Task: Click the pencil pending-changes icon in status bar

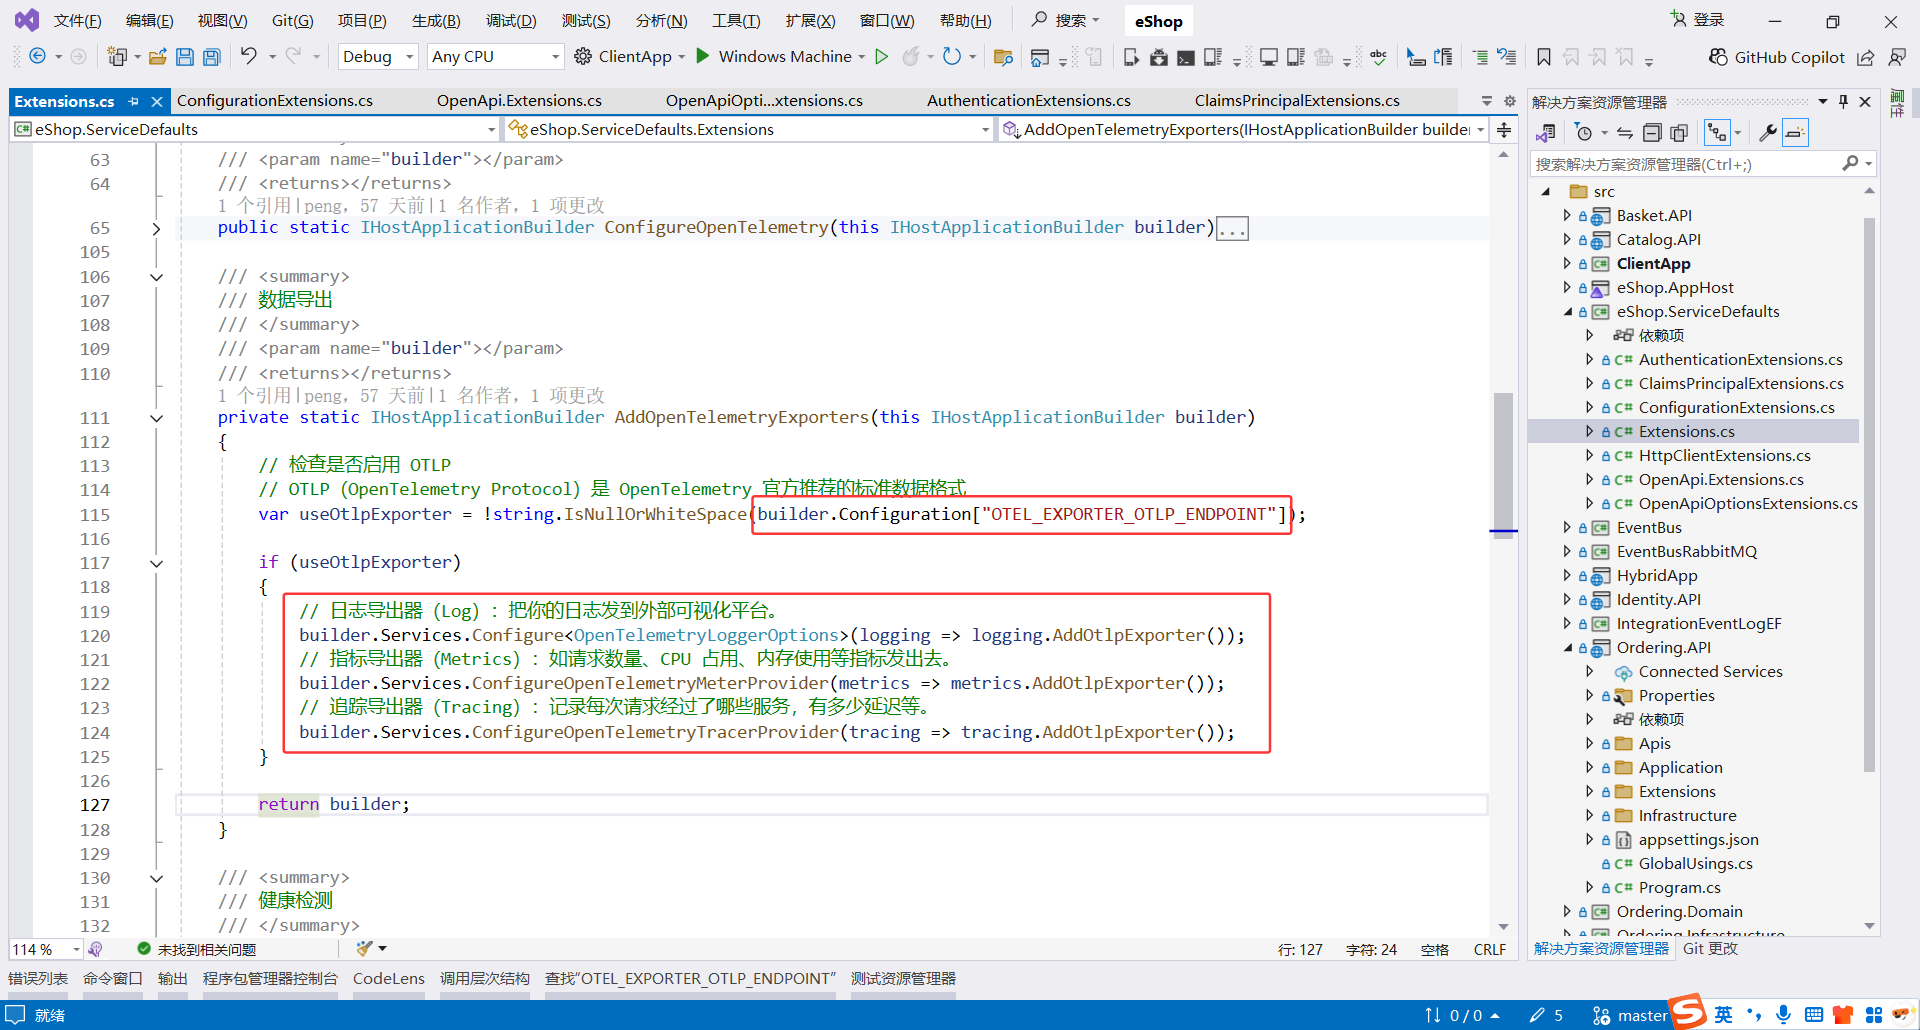Action: [x=1537, y=1015]
